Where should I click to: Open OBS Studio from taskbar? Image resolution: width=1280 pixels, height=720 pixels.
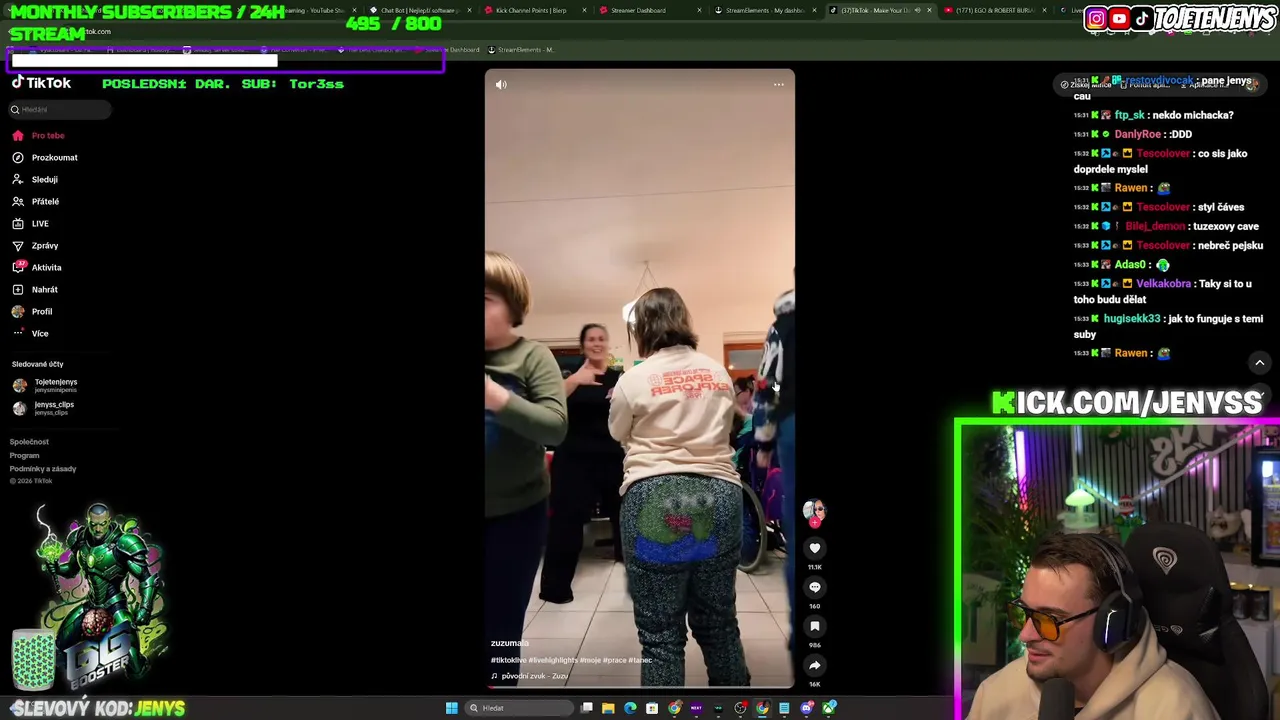point(740,708)
